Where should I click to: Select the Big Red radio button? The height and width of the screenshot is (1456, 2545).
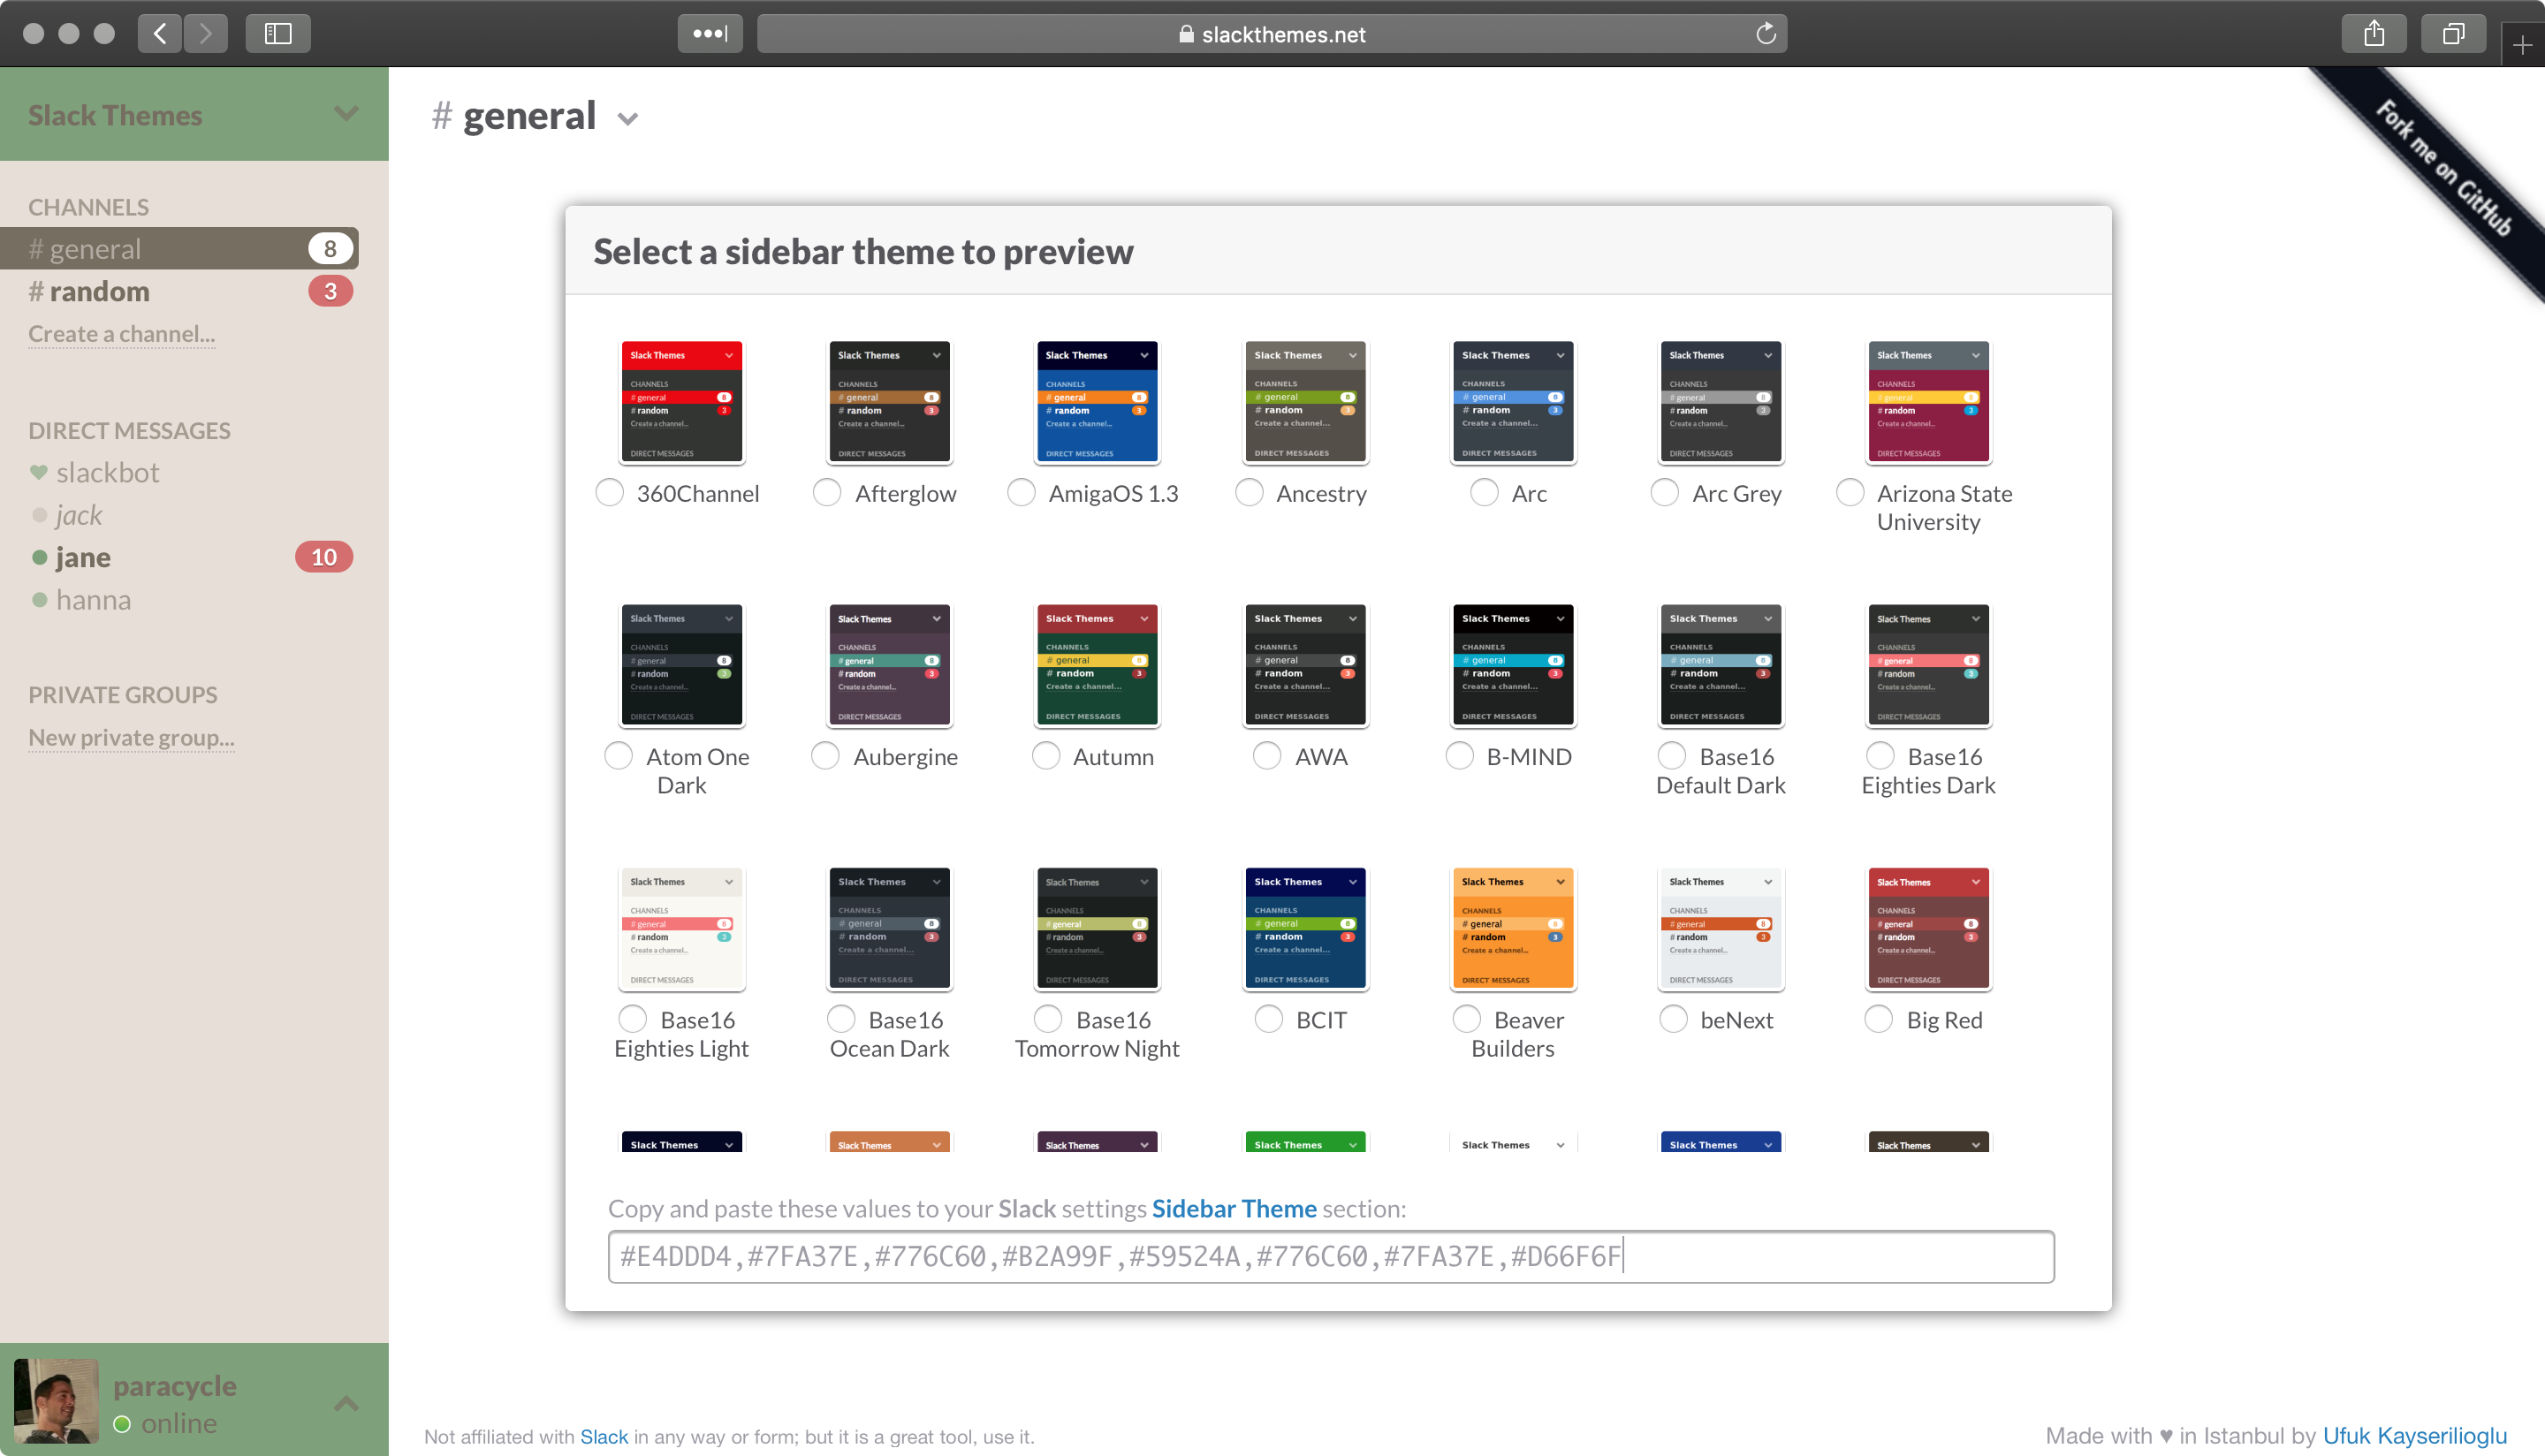point(1879,1018)
